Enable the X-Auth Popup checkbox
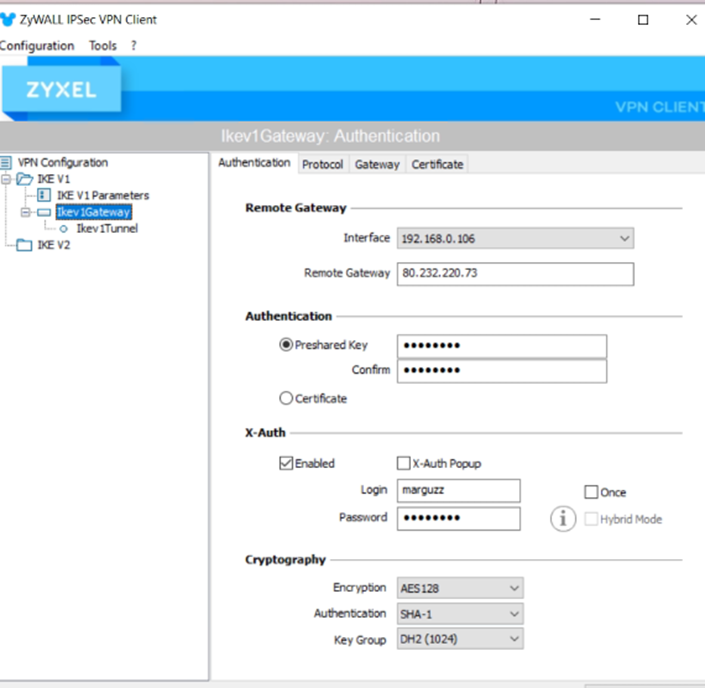 pyautogui.click(x=404, y=464)
